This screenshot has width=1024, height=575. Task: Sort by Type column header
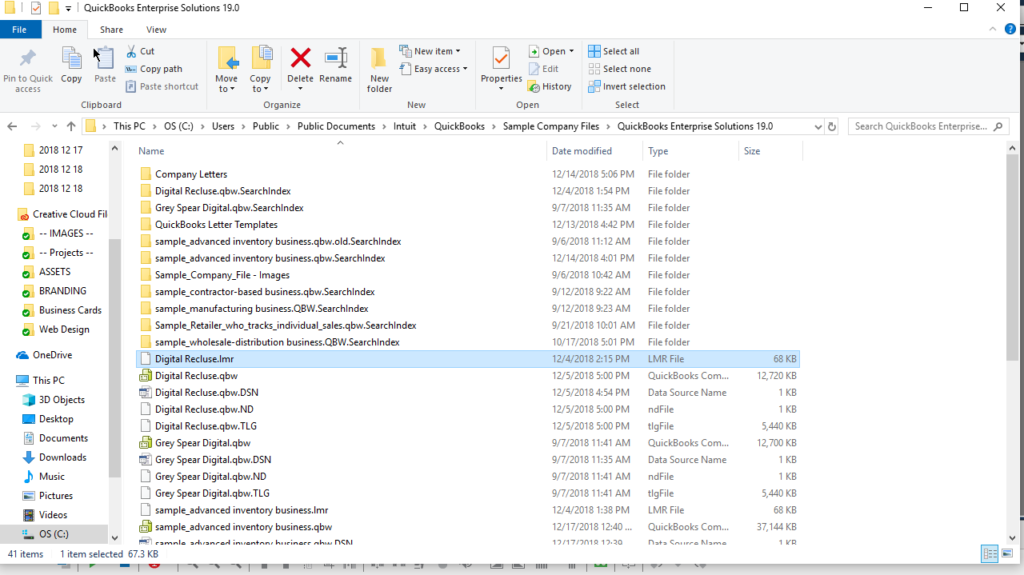(658, 151)
